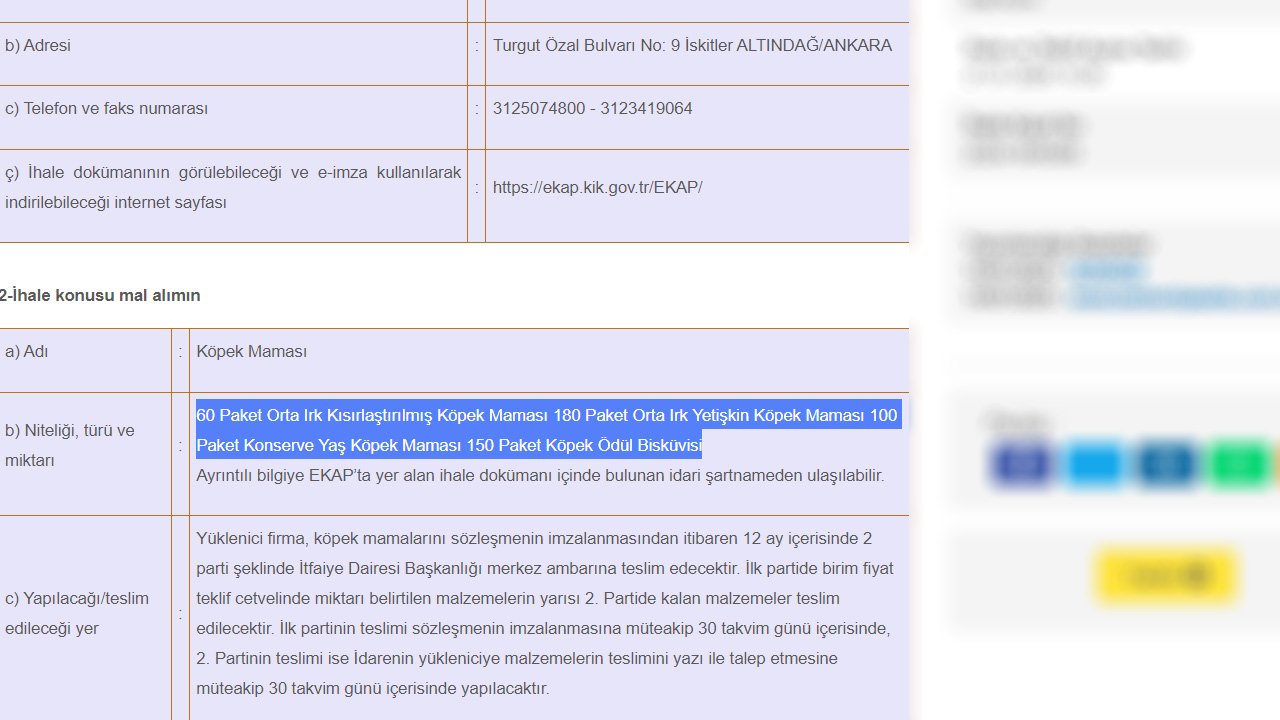The width and height of the screenshot is (1280, 720).
Task: Click the line 'Ayrıntılı bilgiye EKAP'ta yer alan'
Action: coord(540,475)
